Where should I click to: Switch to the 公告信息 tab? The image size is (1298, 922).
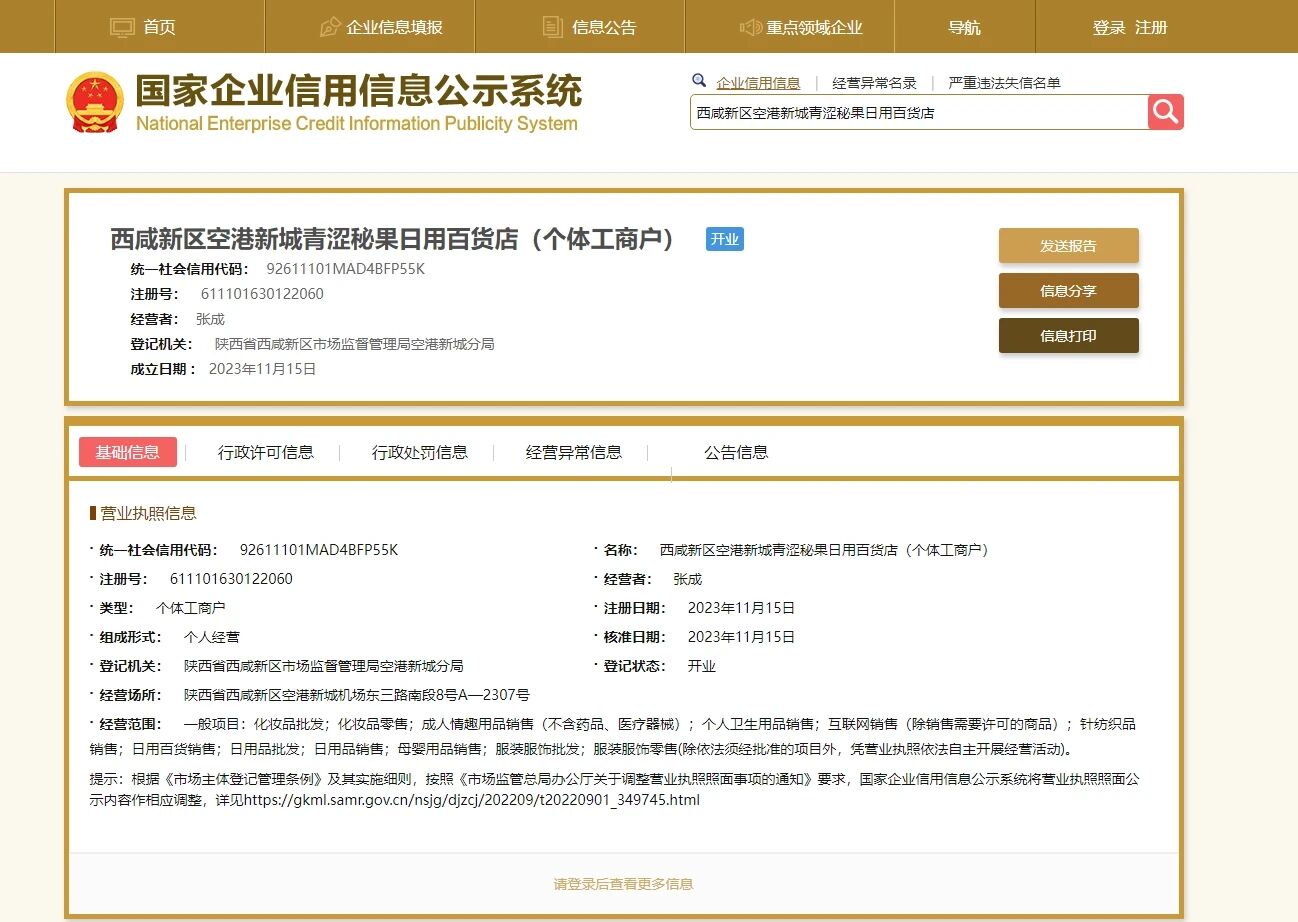point(736,452)
